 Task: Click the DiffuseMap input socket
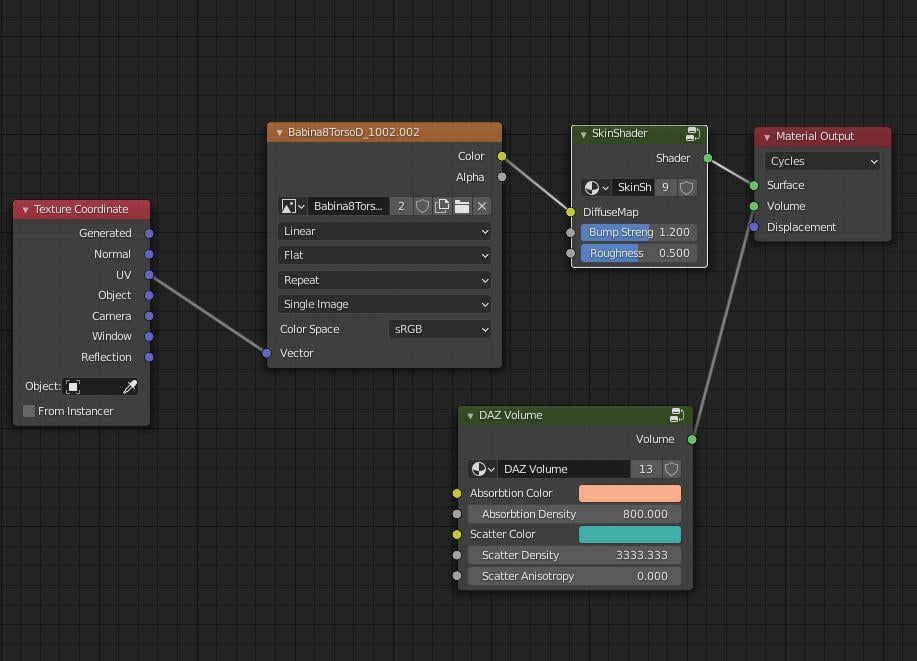[571, 212]
